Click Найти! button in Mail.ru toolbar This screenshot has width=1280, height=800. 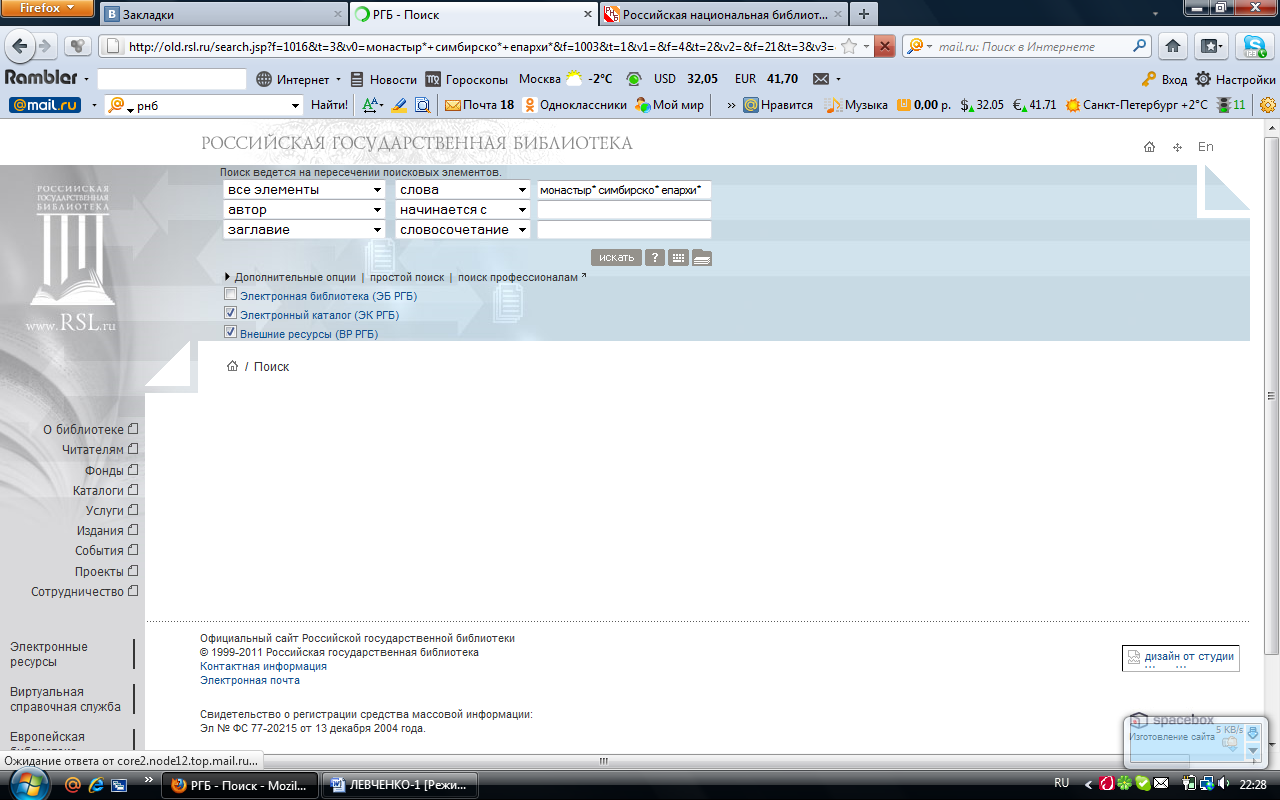pyautogui.click(x=329, y=104)
